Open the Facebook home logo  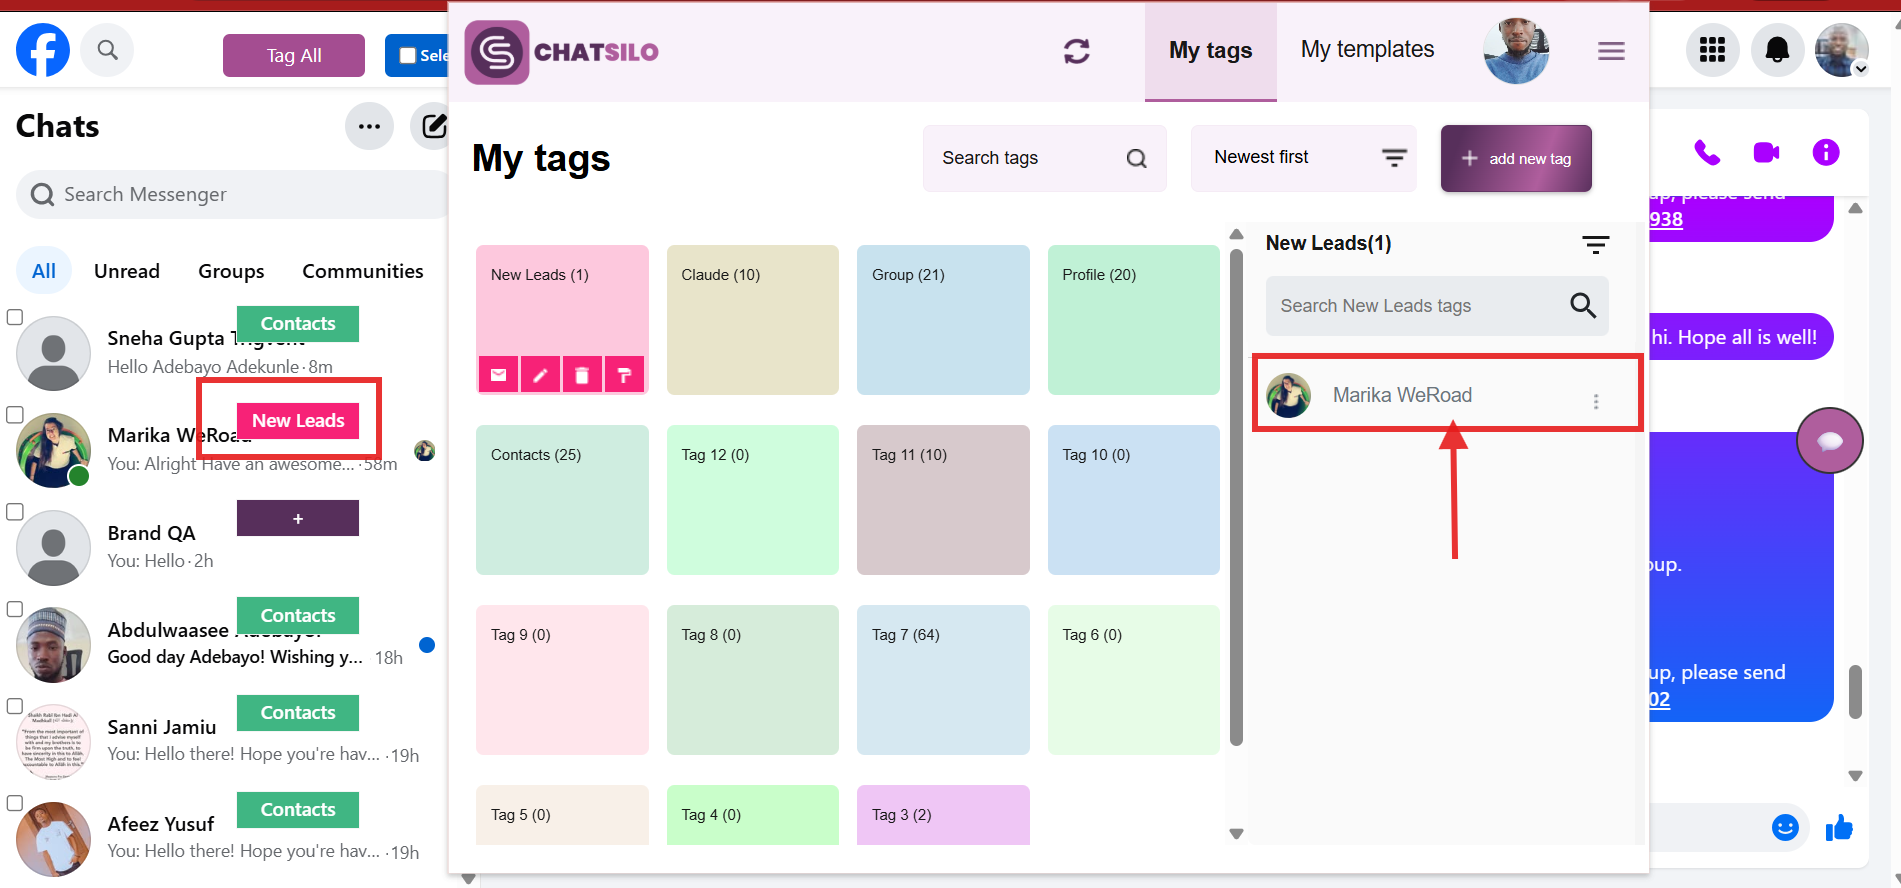click(43, 50)
